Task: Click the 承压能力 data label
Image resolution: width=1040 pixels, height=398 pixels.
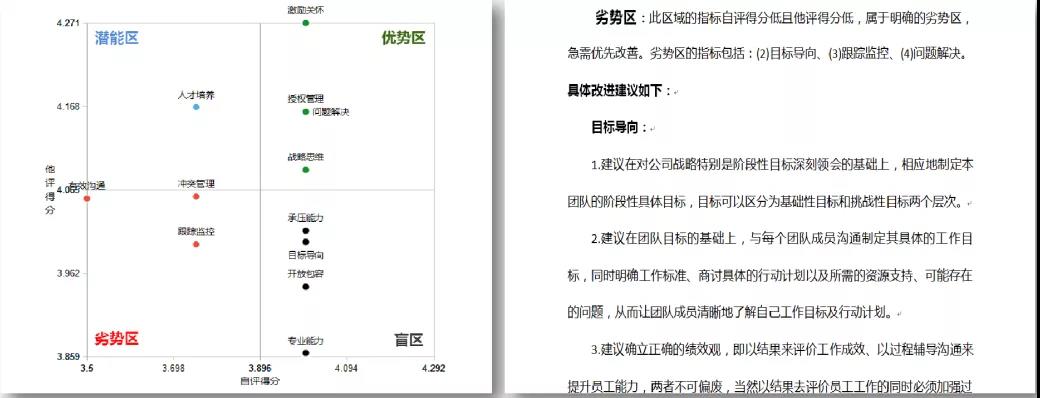Action: click(306, 218)
